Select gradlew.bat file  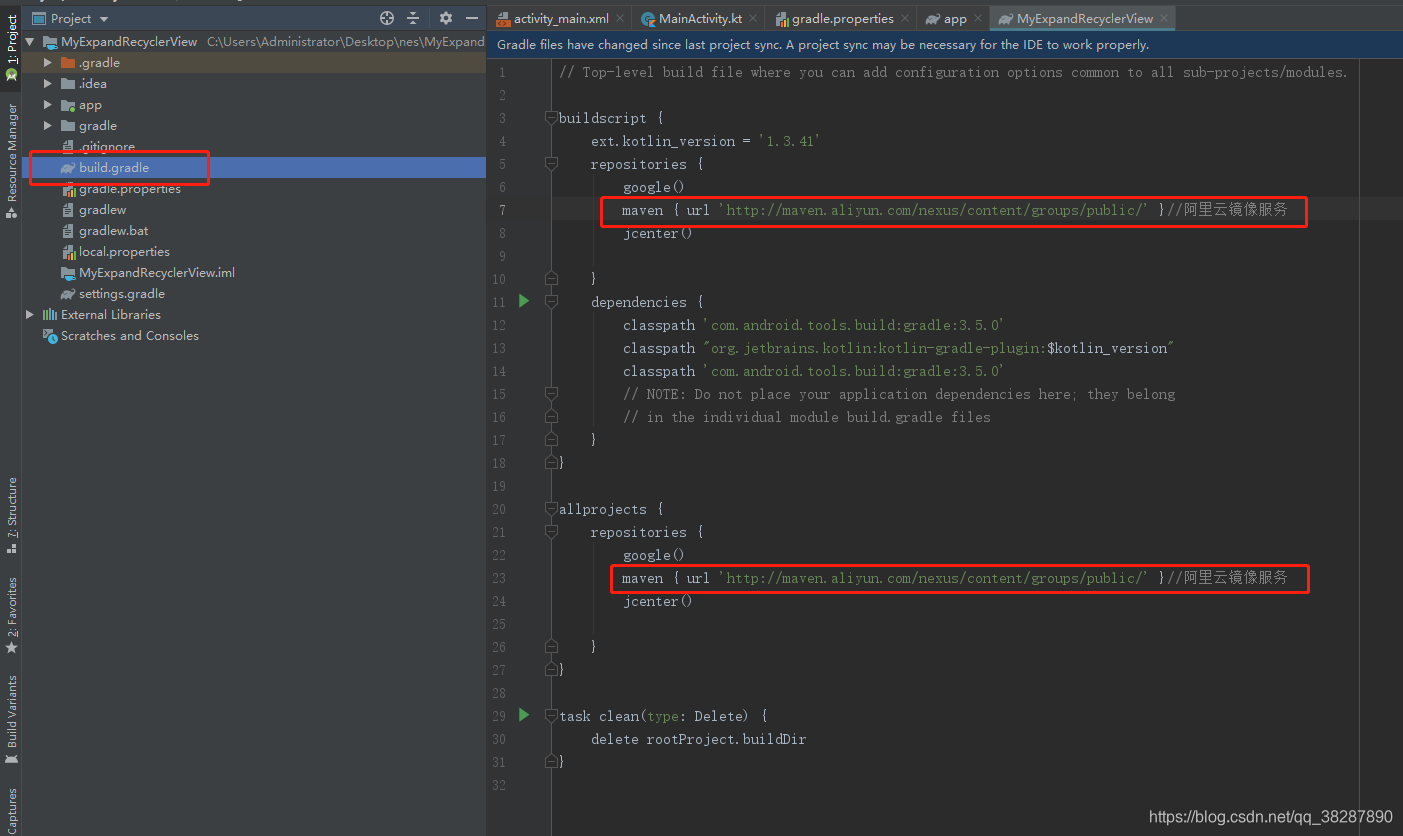(x=113, y=231)
